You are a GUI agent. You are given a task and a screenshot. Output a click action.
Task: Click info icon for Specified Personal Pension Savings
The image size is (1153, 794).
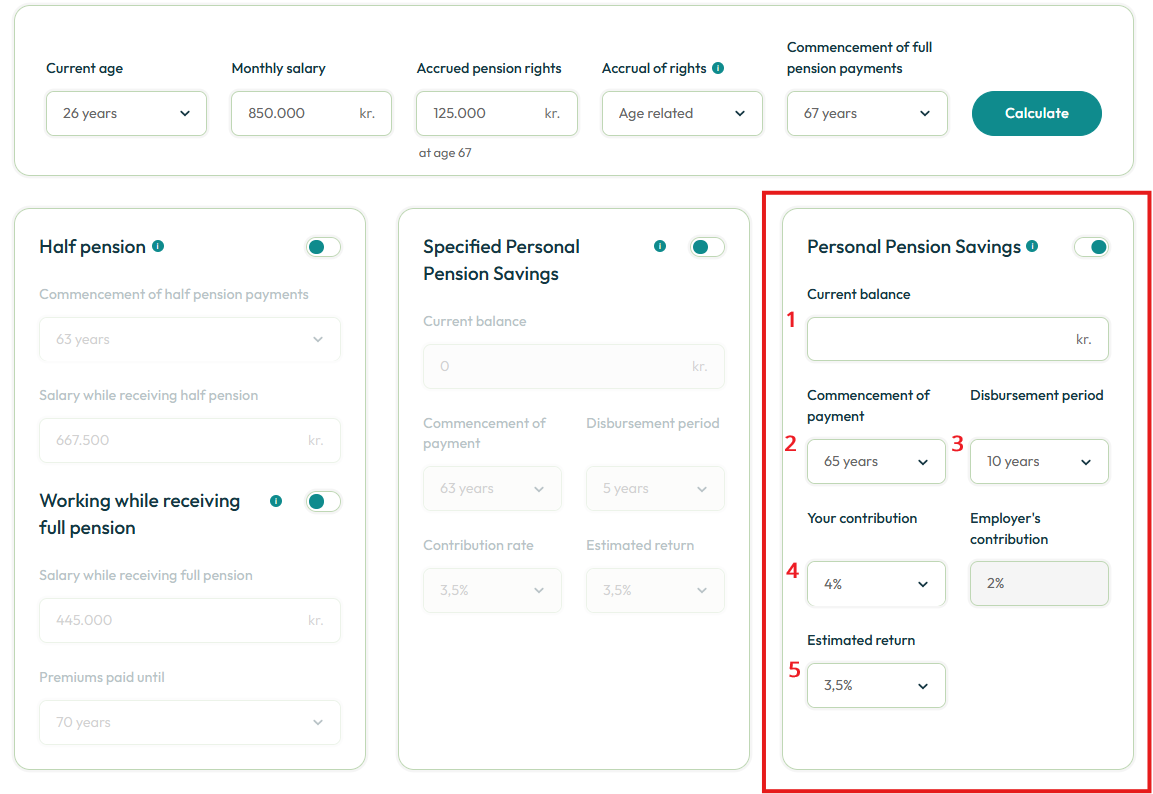coord(660,246)
